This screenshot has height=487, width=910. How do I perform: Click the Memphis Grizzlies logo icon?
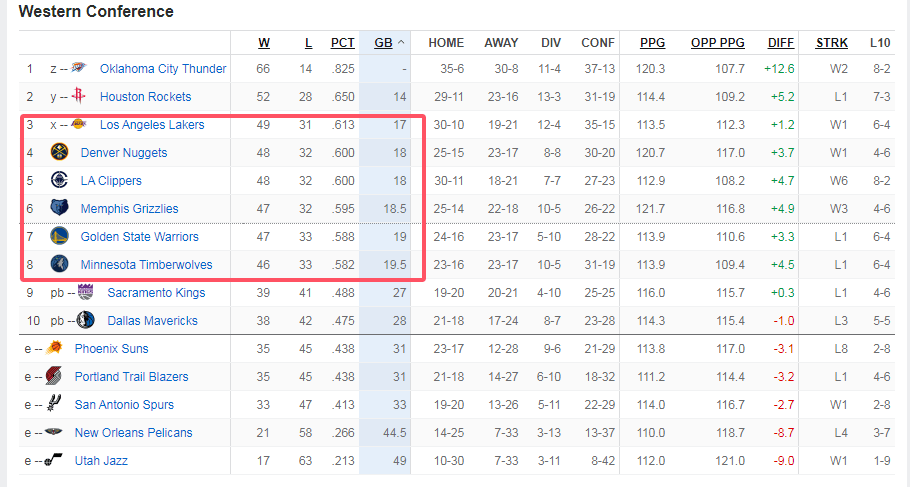coord(59,208)
